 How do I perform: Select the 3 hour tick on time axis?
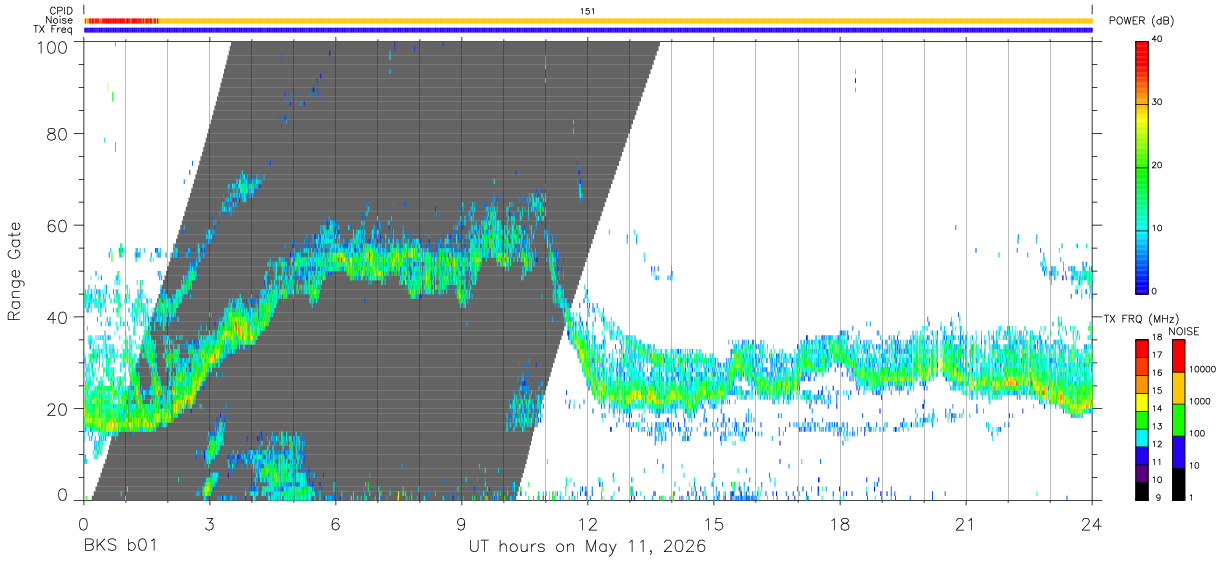[209, 524]
